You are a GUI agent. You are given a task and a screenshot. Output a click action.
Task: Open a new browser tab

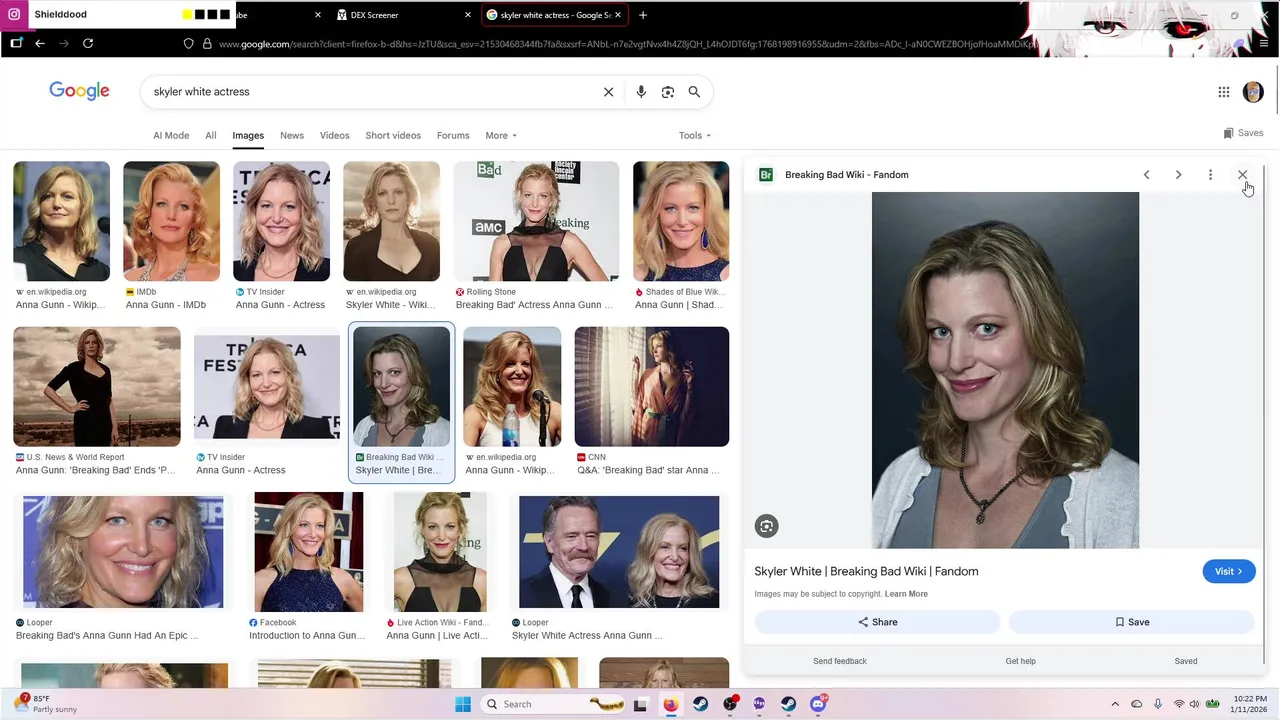tap(643, 15)
